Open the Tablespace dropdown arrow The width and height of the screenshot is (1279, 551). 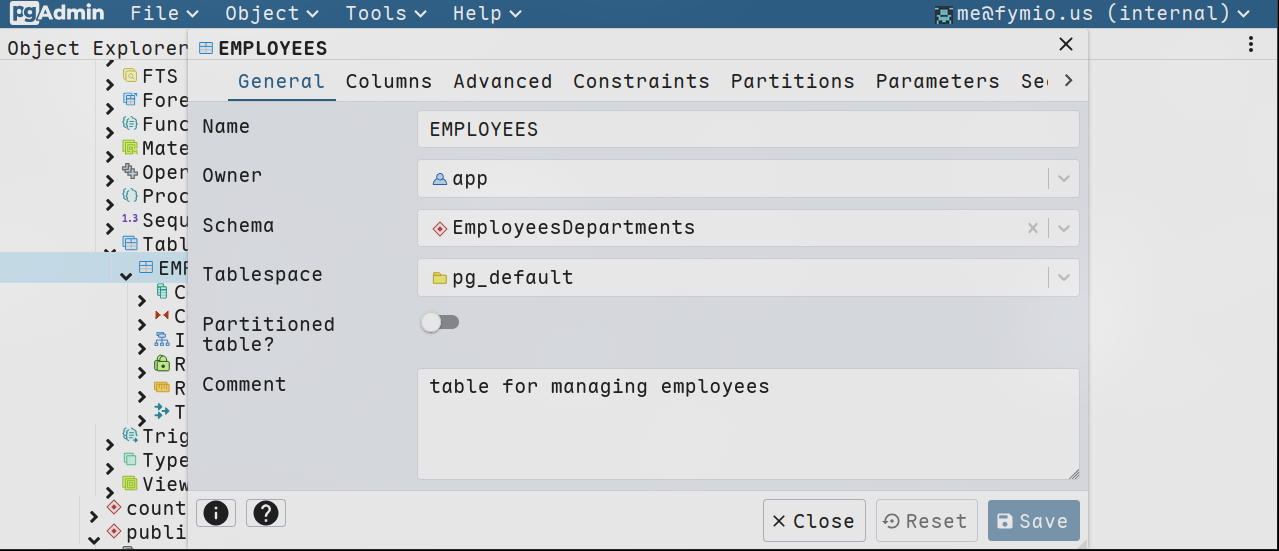pyautogui.click(x=1064, y=277)
